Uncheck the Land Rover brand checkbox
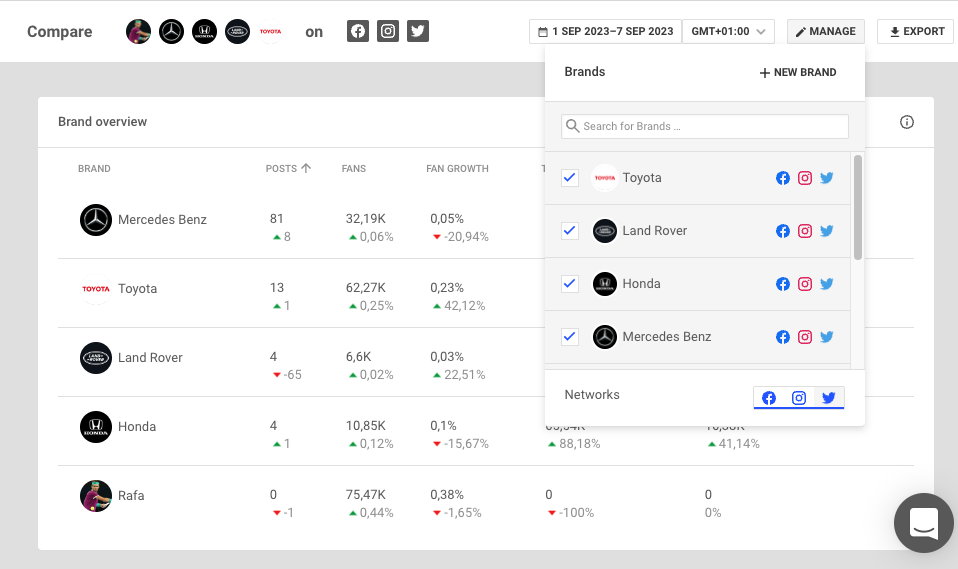Screen dimensions: 958x569 click(570, 231)
